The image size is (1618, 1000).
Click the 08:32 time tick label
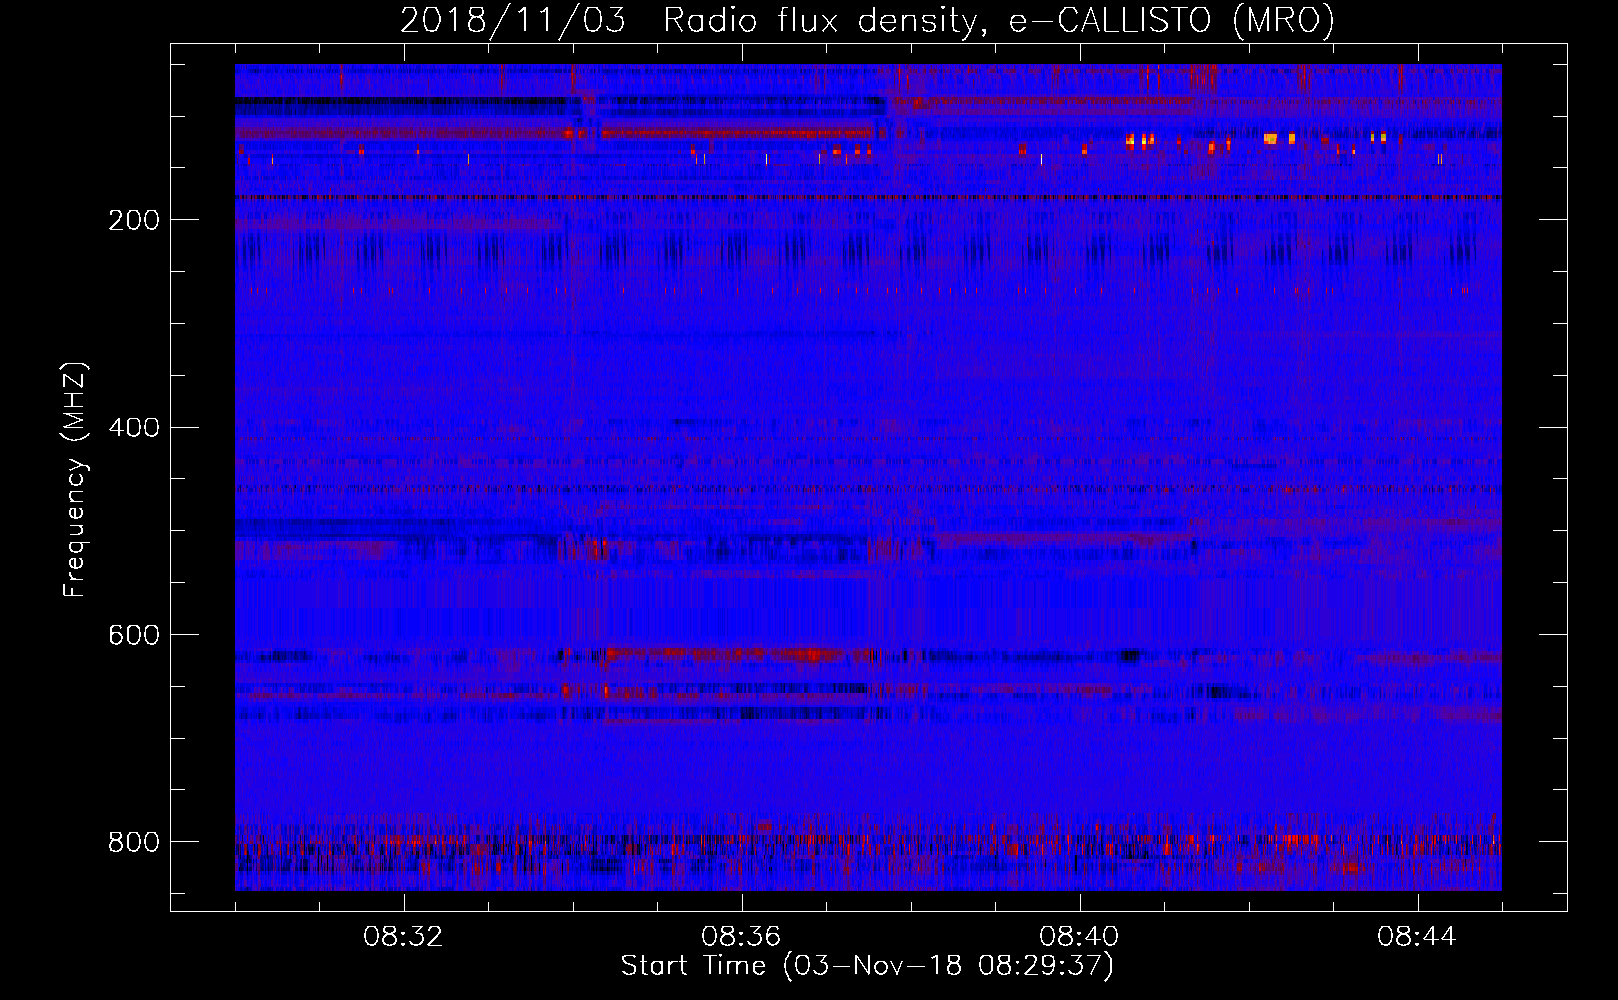(404, 937)
